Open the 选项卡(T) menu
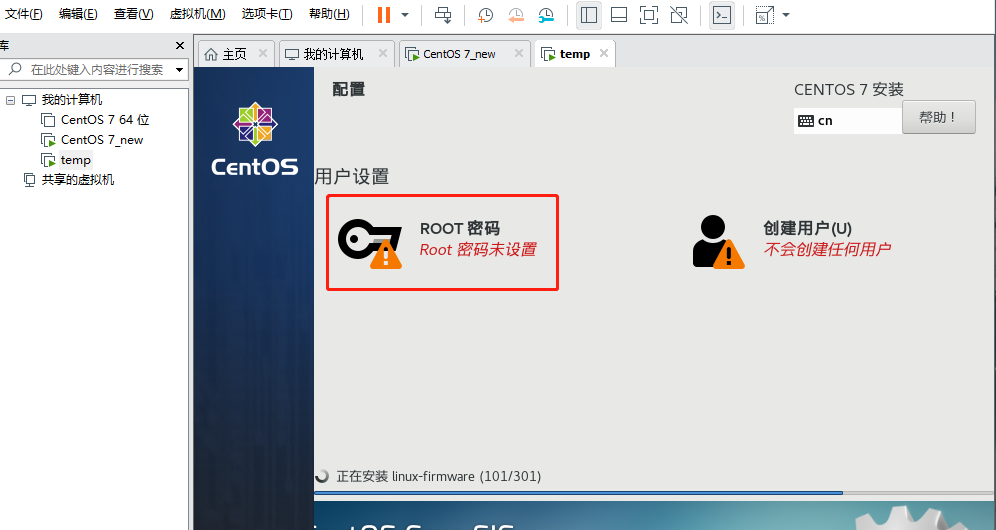The width and height of the screenshot is (996, 530). pos(267,14)
